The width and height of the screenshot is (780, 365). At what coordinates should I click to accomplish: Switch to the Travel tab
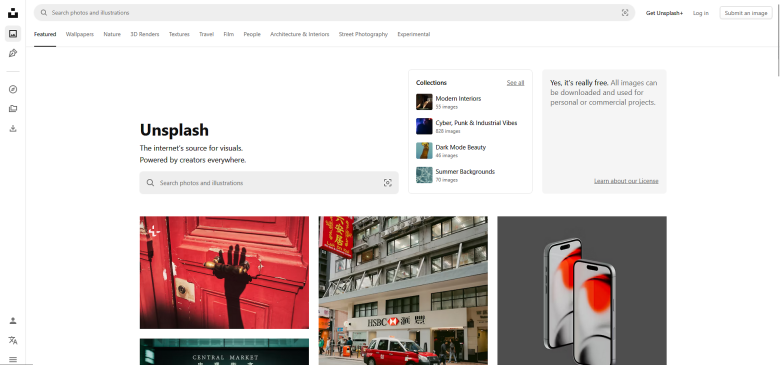(206, 34)
